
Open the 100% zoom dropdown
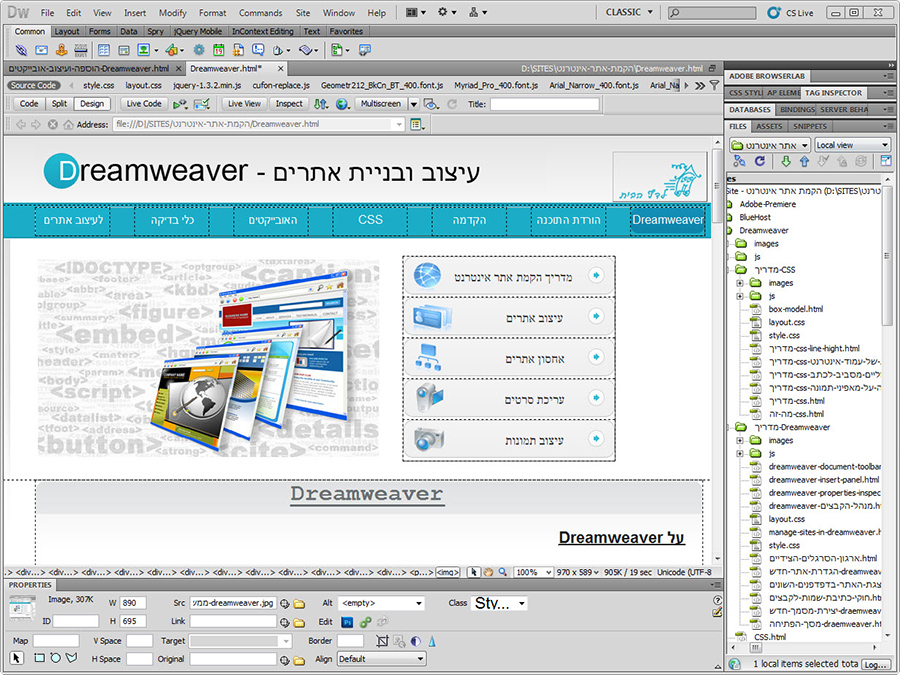point(532,572)
